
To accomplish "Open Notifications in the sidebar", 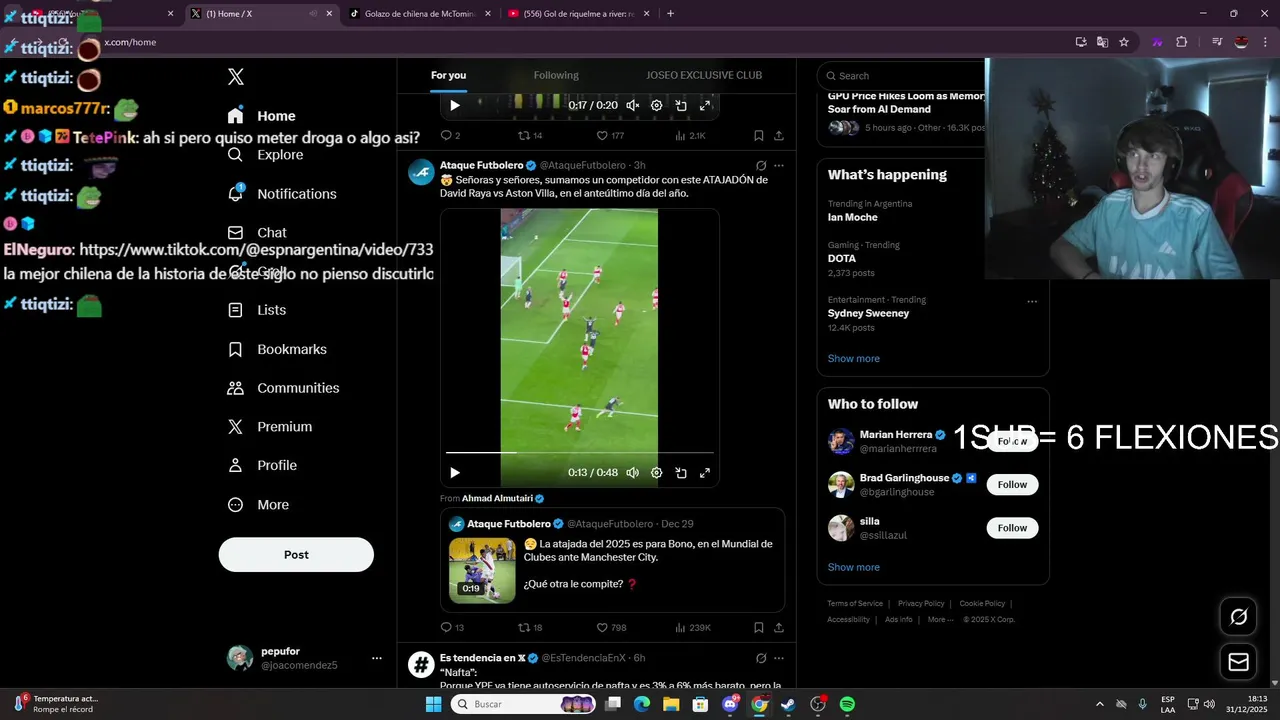I will [283, 194].
